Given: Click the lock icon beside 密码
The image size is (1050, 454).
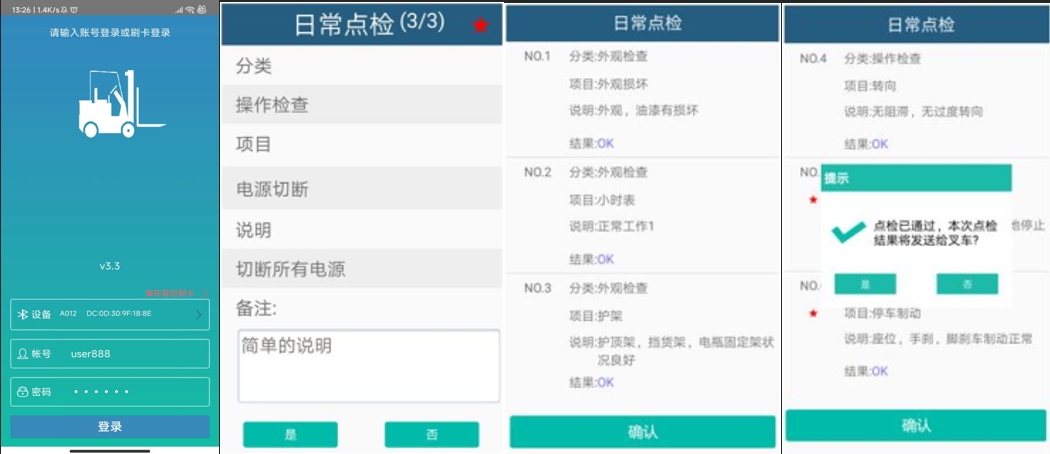Looking at the screenshot, I should click(x=22, y=392).
